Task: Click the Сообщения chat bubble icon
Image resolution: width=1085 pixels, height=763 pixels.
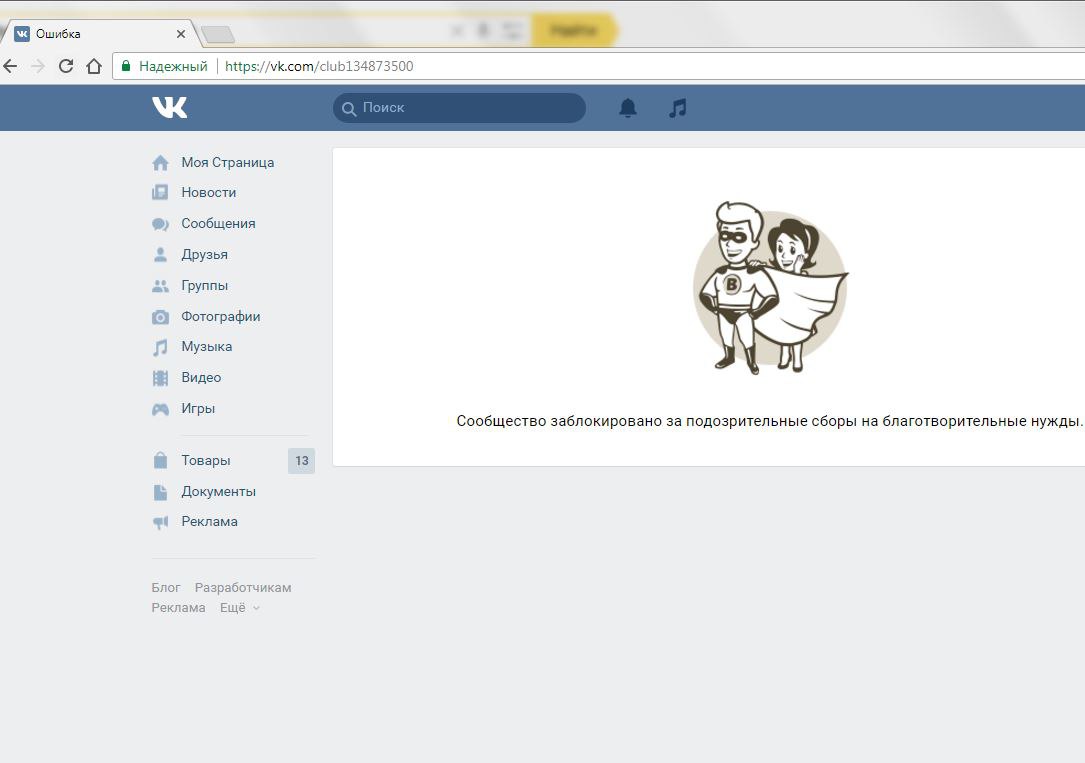Action: (x=160, y=224)
